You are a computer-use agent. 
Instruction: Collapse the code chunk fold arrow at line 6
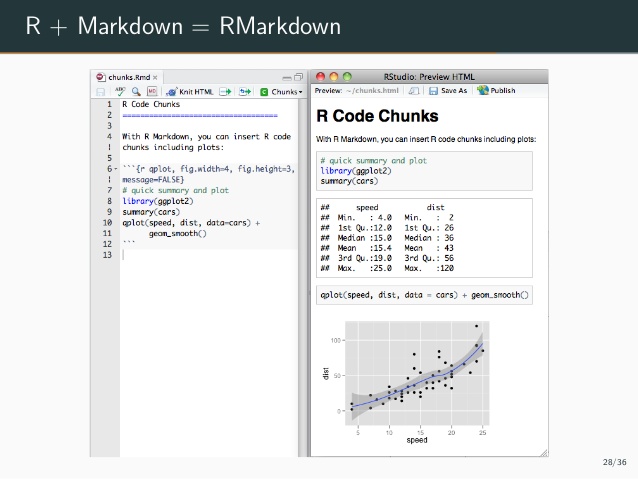pos(116,168)
